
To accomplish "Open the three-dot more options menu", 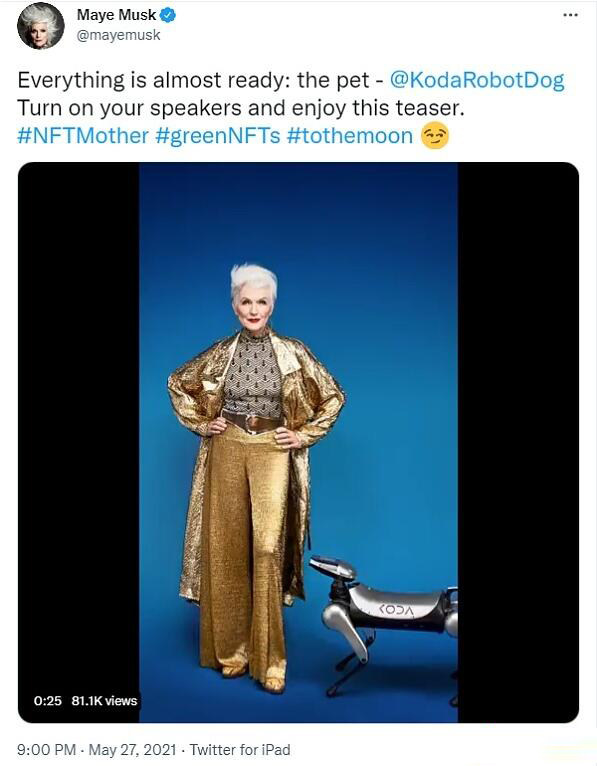I will coord(570,15).
